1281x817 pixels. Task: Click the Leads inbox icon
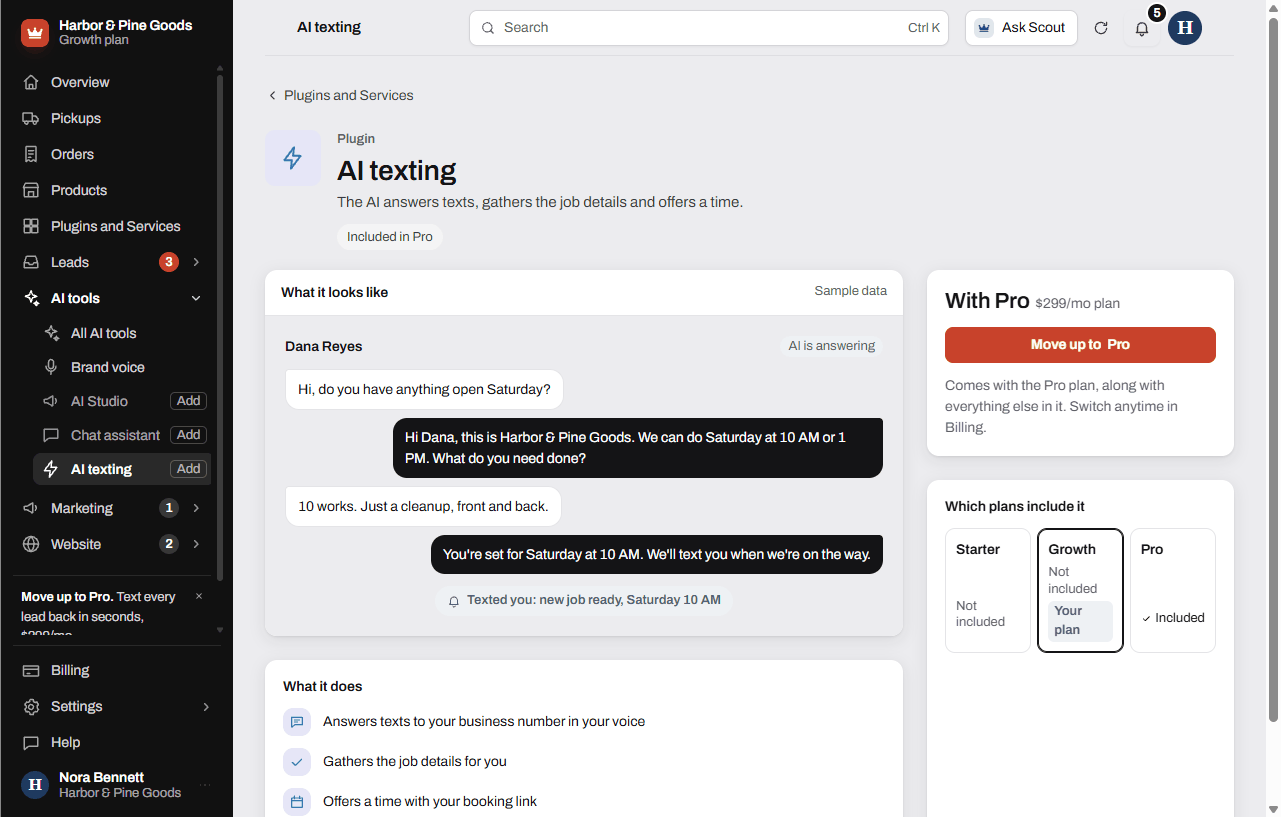click(x=31, y=262)
